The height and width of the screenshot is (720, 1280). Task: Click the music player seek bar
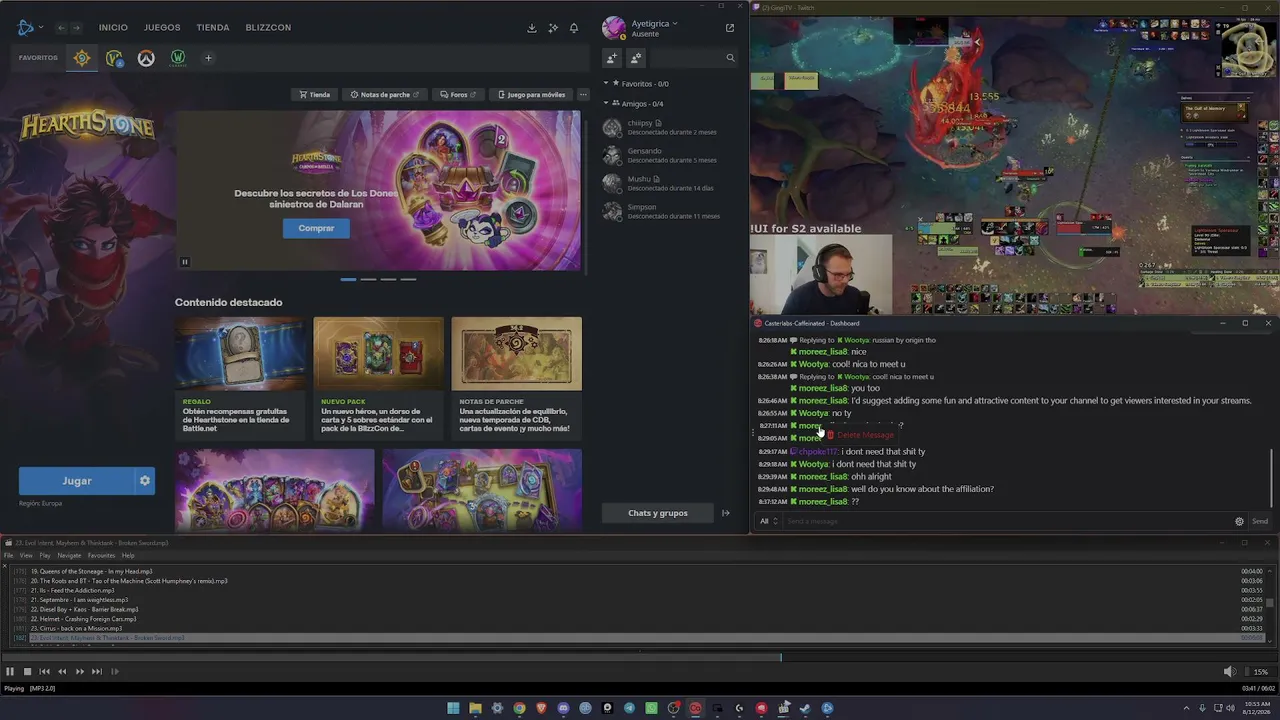pyautogui.click(x=640, y=658)
